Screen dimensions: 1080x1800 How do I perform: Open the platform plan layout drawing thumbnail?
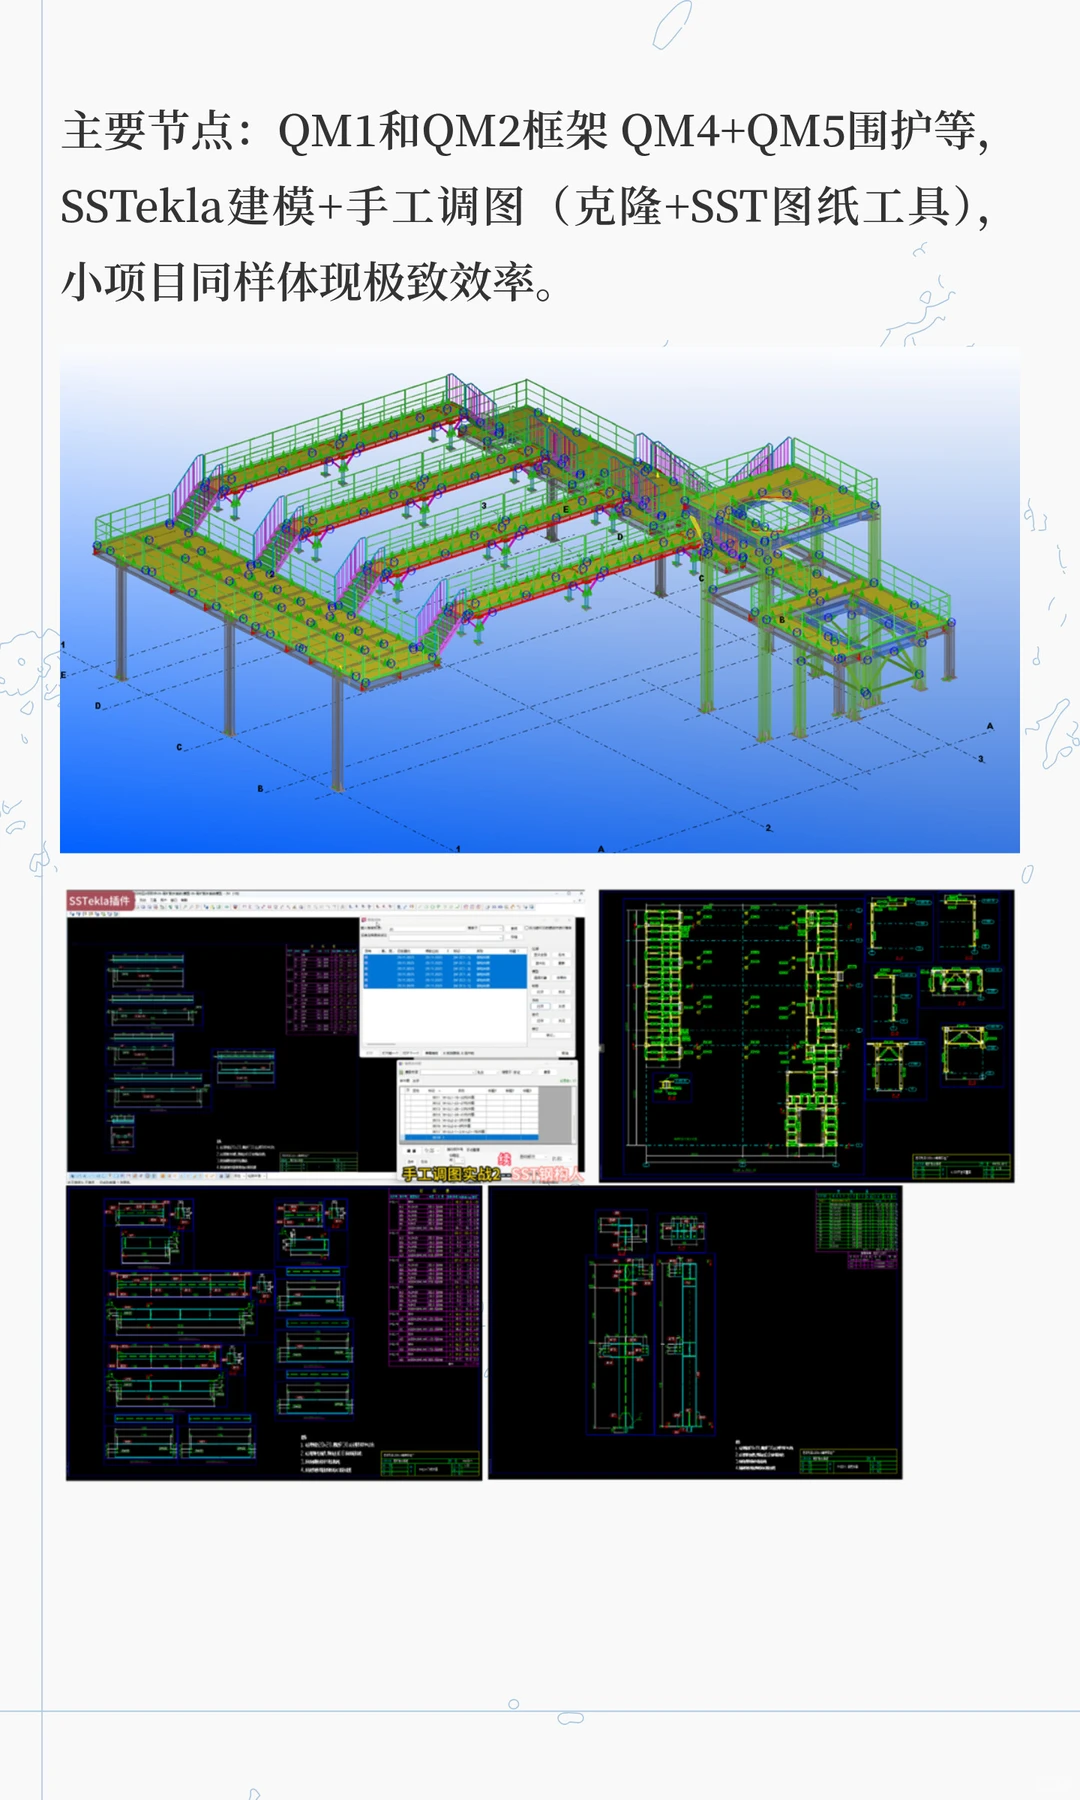click(x=806, y=1036)
